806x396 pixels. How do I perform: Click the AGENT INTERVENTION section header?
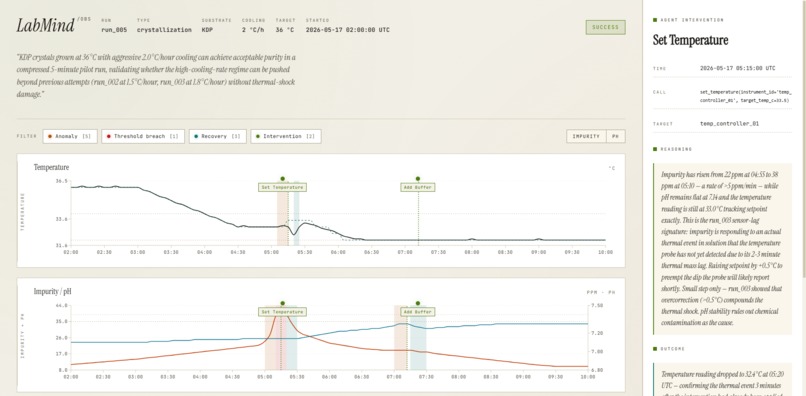coord(688,20)
